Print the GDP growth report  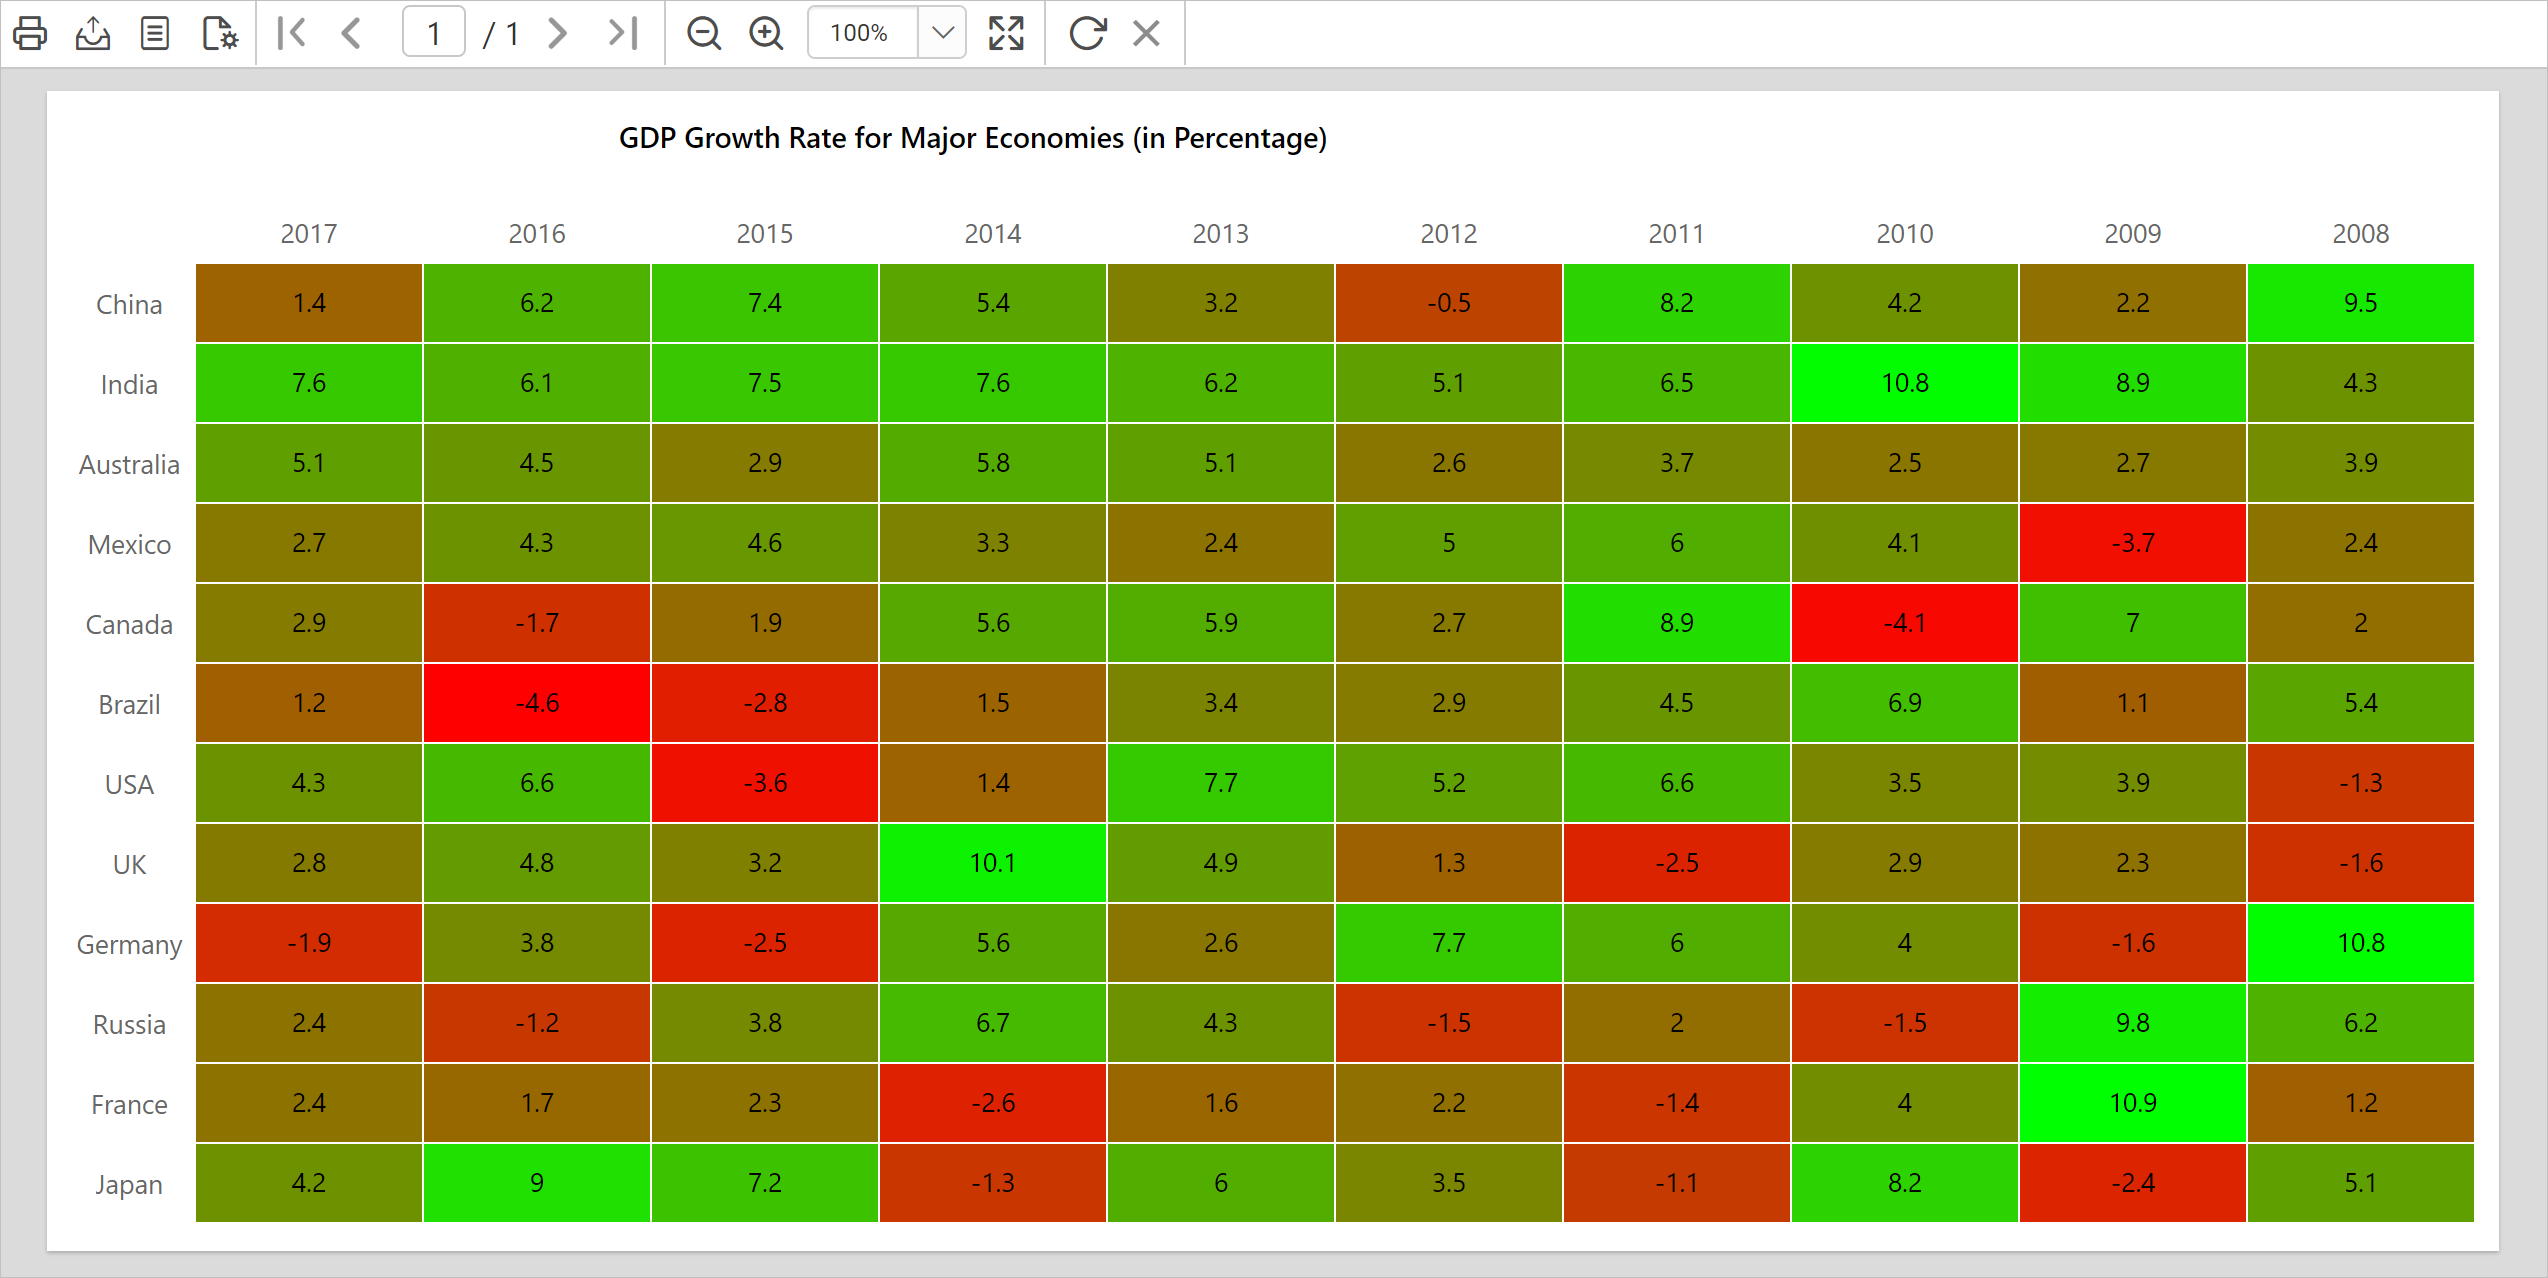(x=31, y=33)
